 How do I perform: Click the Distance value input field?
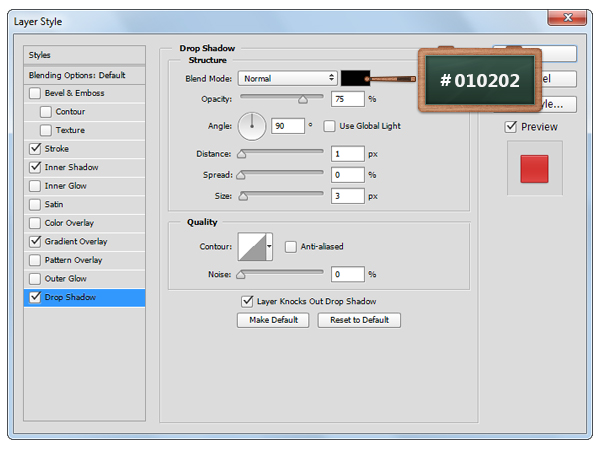(x=348, y=154)
